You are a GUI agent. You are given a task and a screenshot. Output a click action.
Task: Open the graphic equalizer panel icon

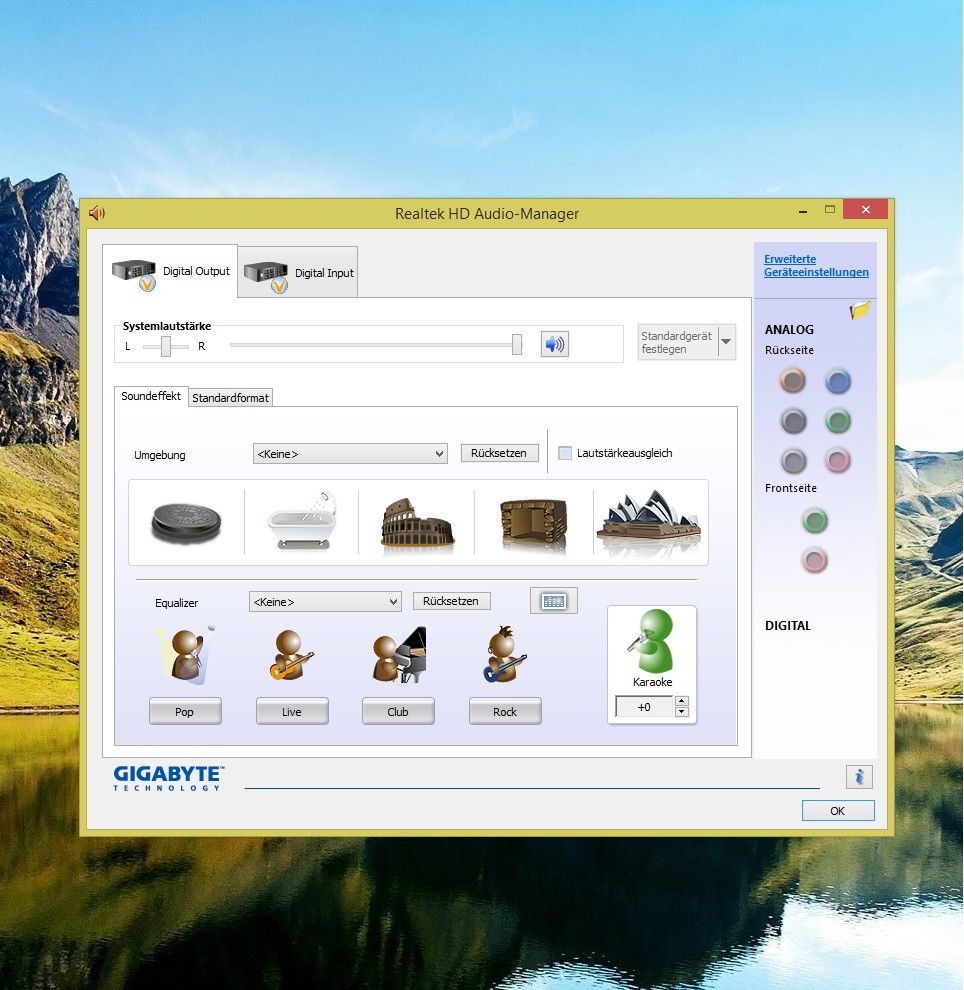click(x=554, y=601)
